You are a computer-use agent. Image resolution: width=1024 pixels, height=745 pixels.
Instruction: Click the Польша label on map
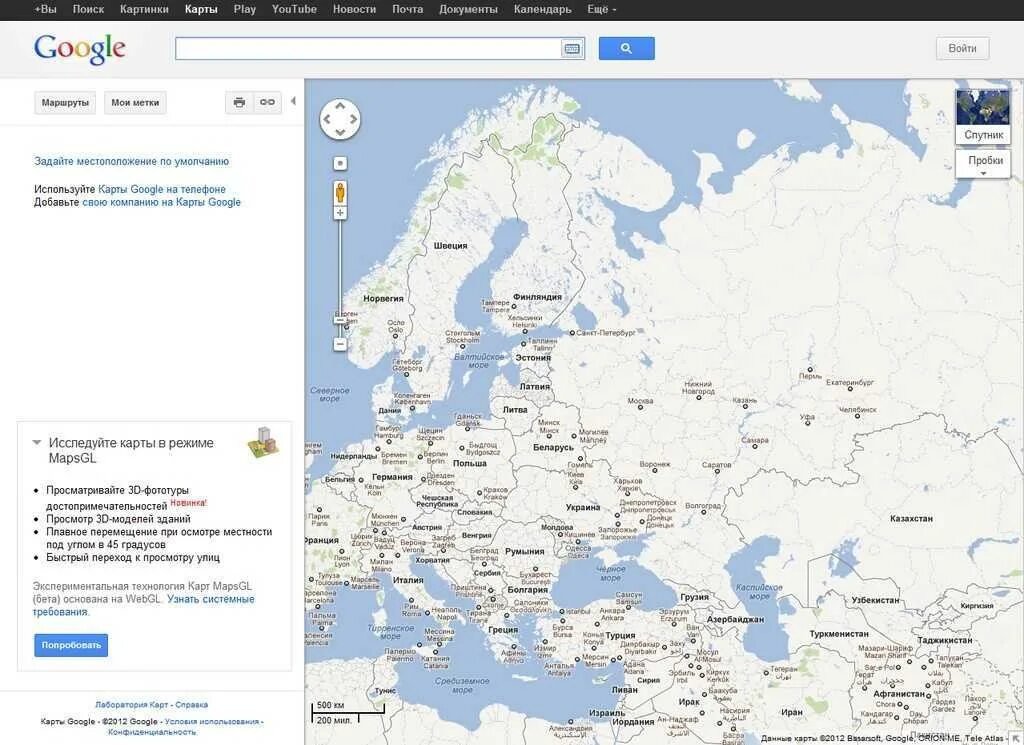click(x=470, y=463)
